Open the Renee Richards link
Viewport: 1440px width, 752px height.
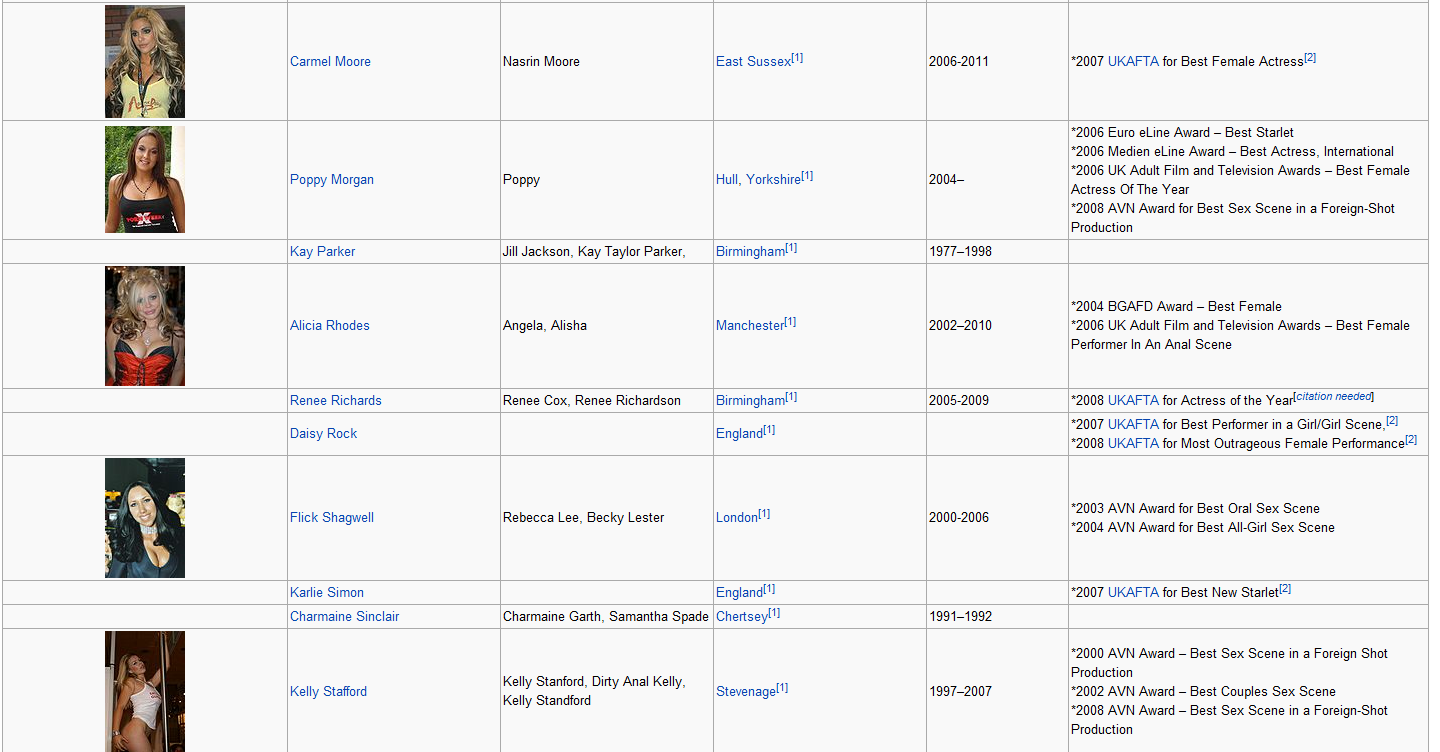[x=335, y=401]
